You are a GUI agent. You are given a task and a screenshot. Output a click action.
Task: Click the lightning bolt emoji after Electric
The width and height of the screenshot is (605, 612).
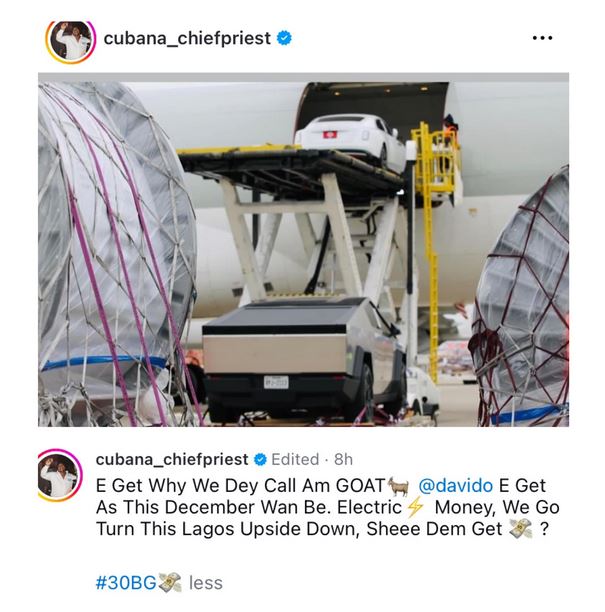tap(415, 508)
